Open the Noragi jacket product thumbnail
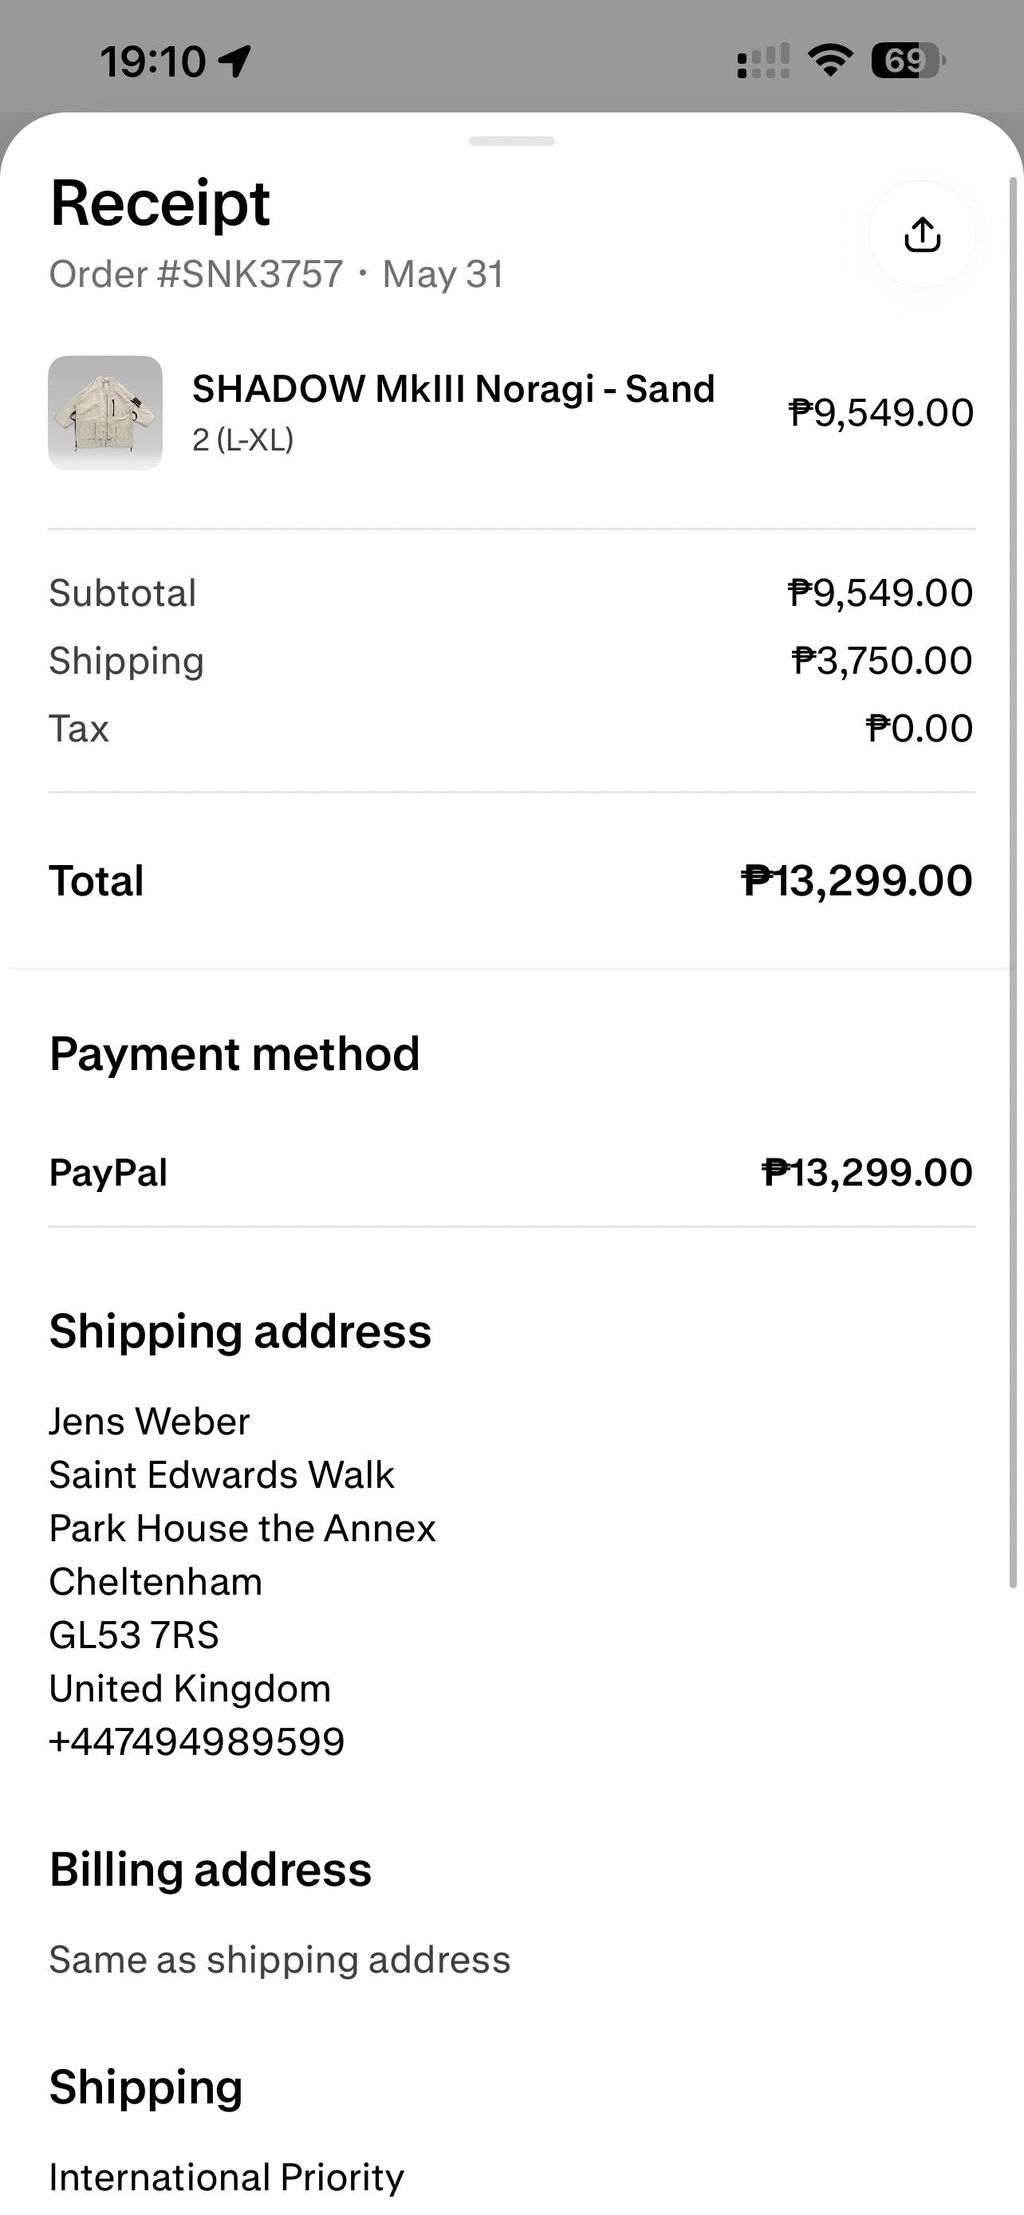 pos(105,413)
